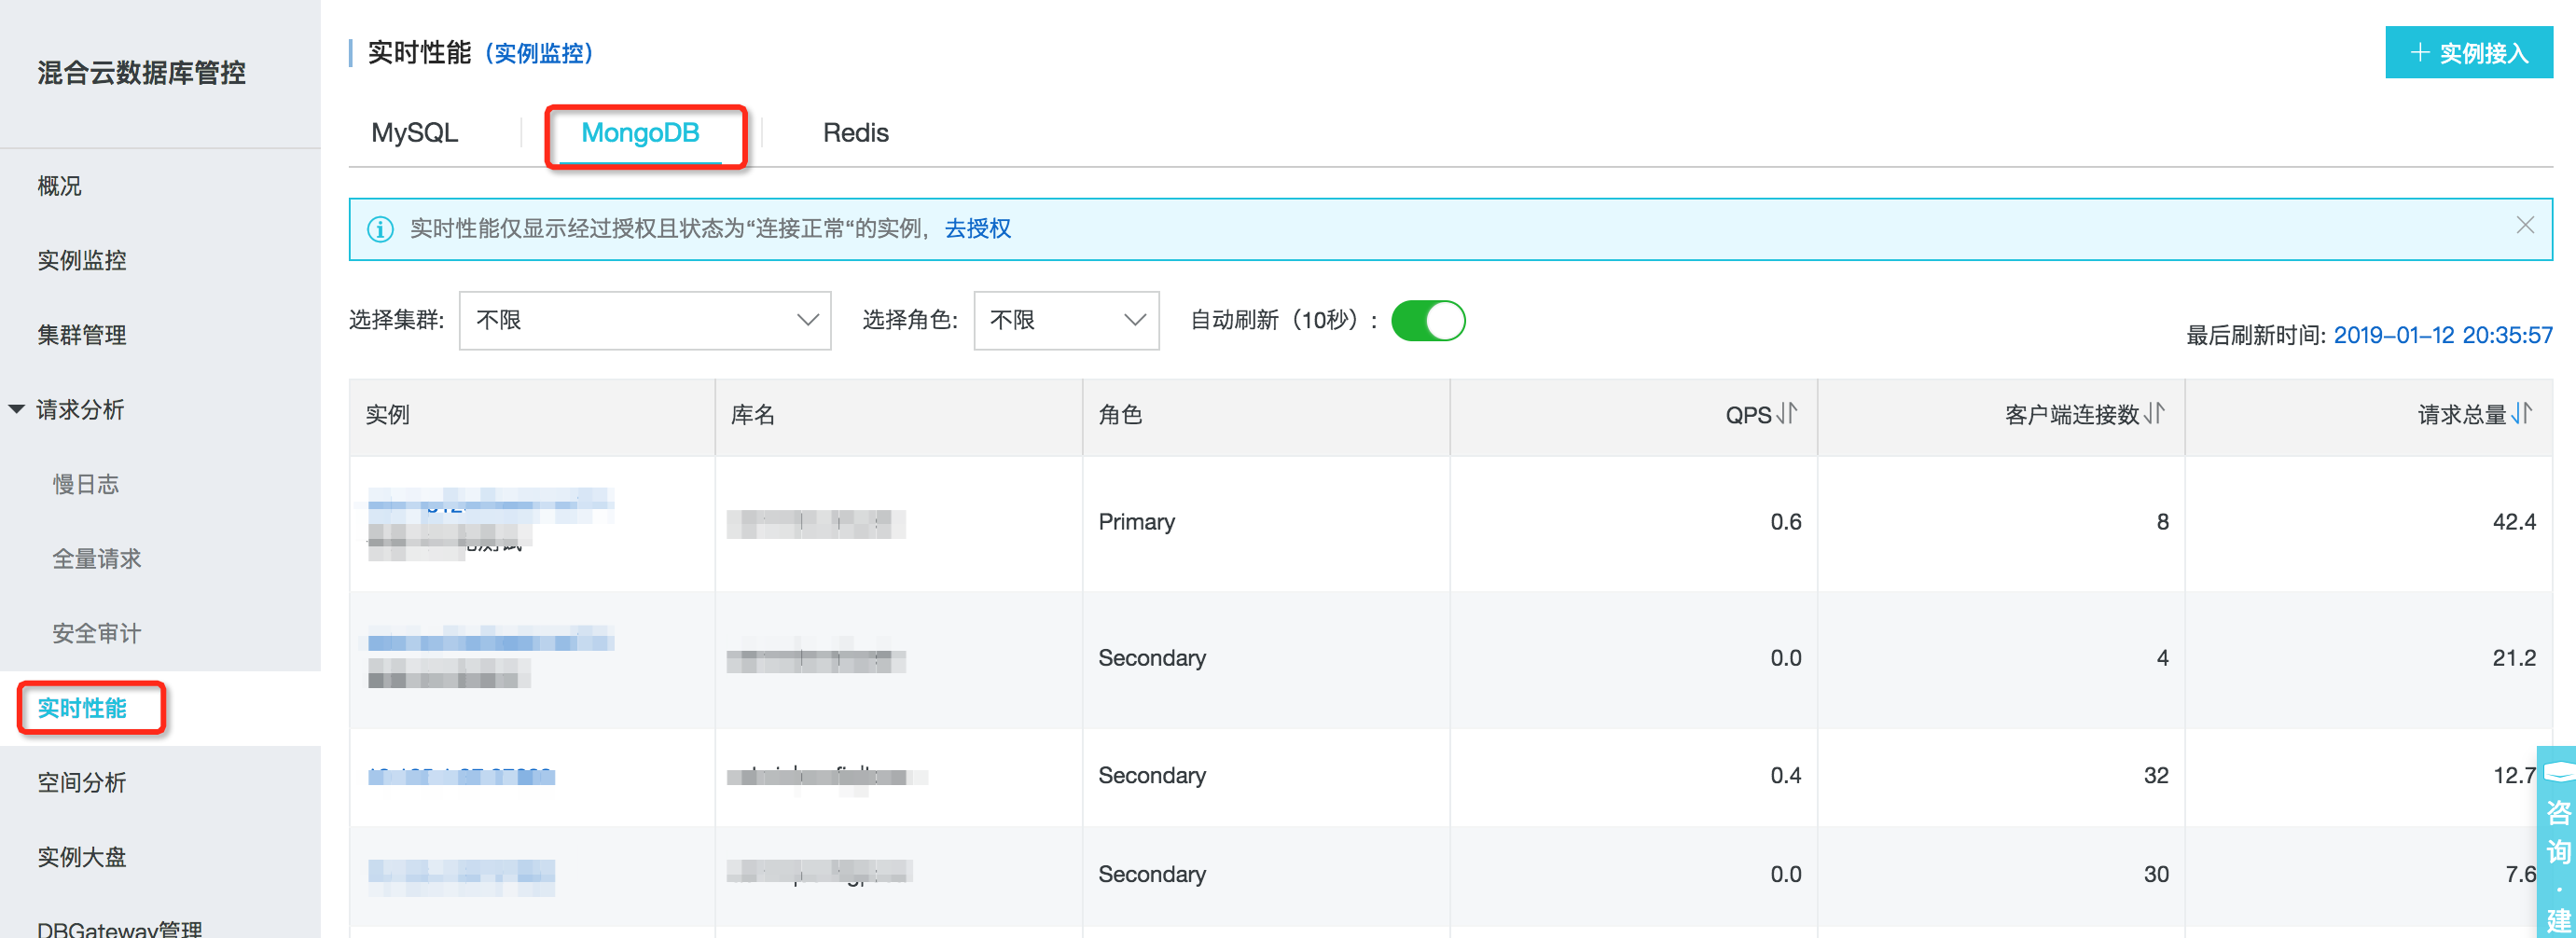Sort by 请求总量 column
2576x938 pixels.
coord(2521,413)
